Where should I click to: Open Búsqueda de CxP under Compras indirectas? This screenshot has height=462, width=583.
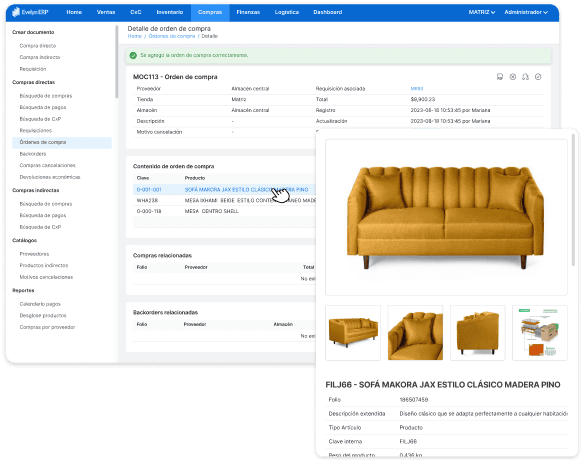pyautogui.click(x=40, y=227)
